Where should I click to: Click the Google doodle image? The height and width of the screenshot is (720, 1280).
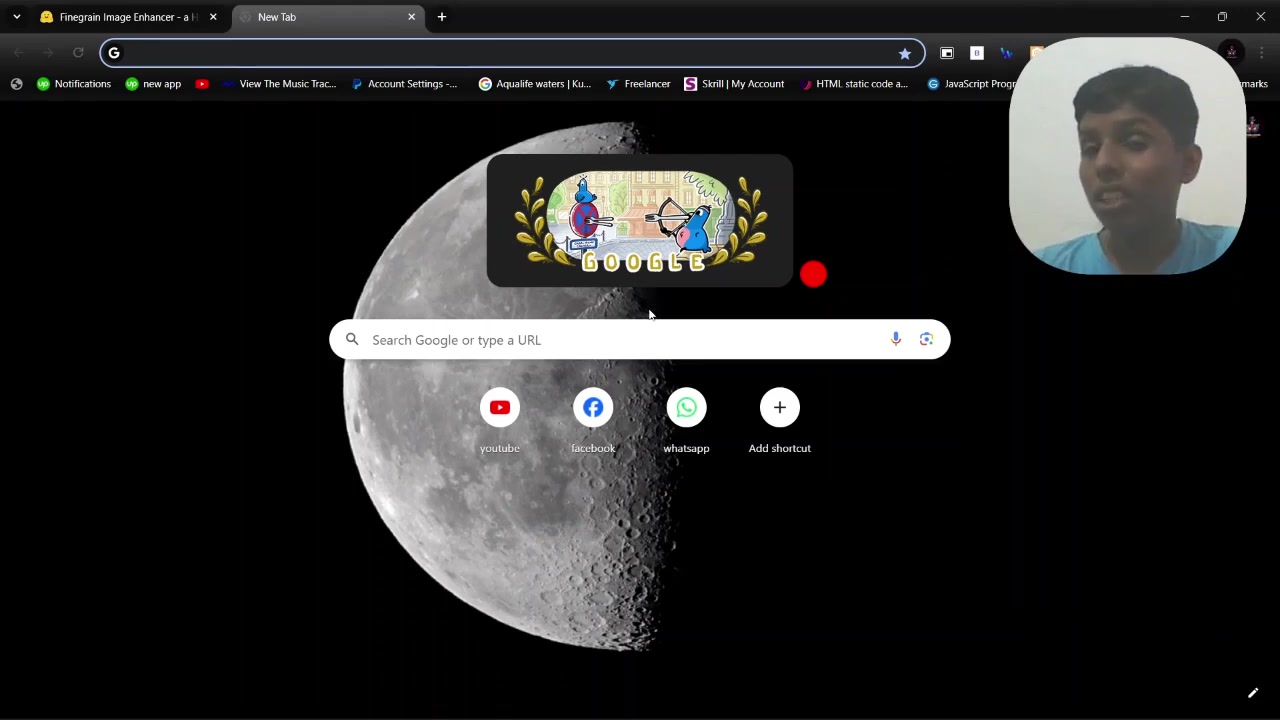(640, 222)
